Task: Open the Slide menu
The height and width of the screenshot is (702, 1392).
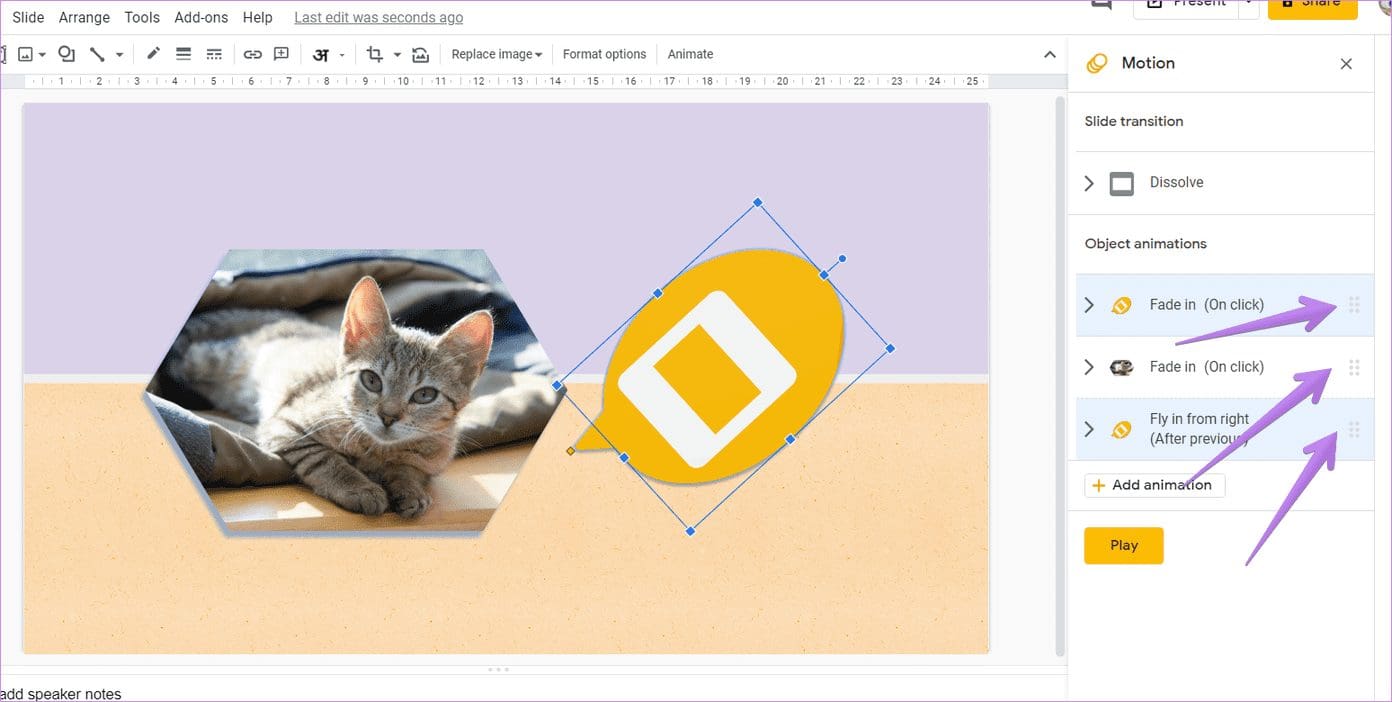Action: (x=28, y=17)
